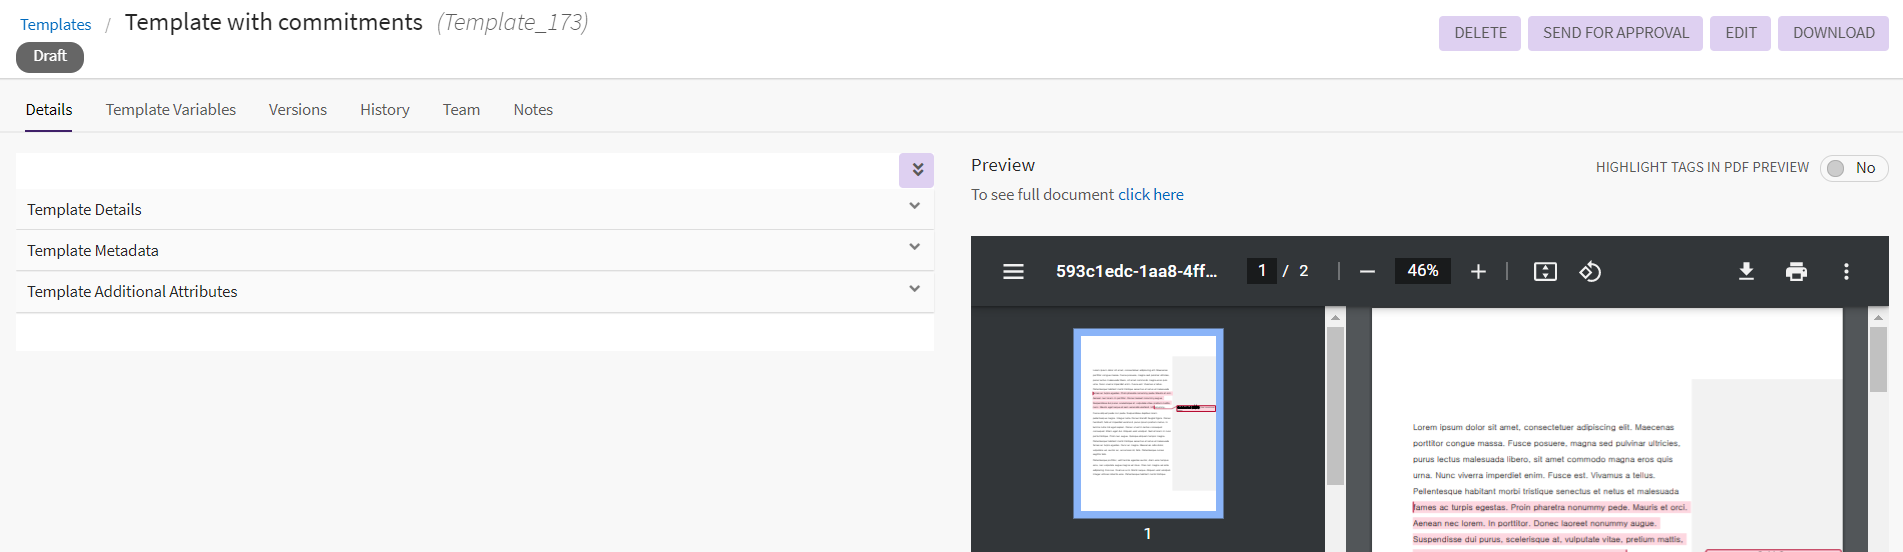Open the PDF viewer more actions menu

tap(1846, 272)
